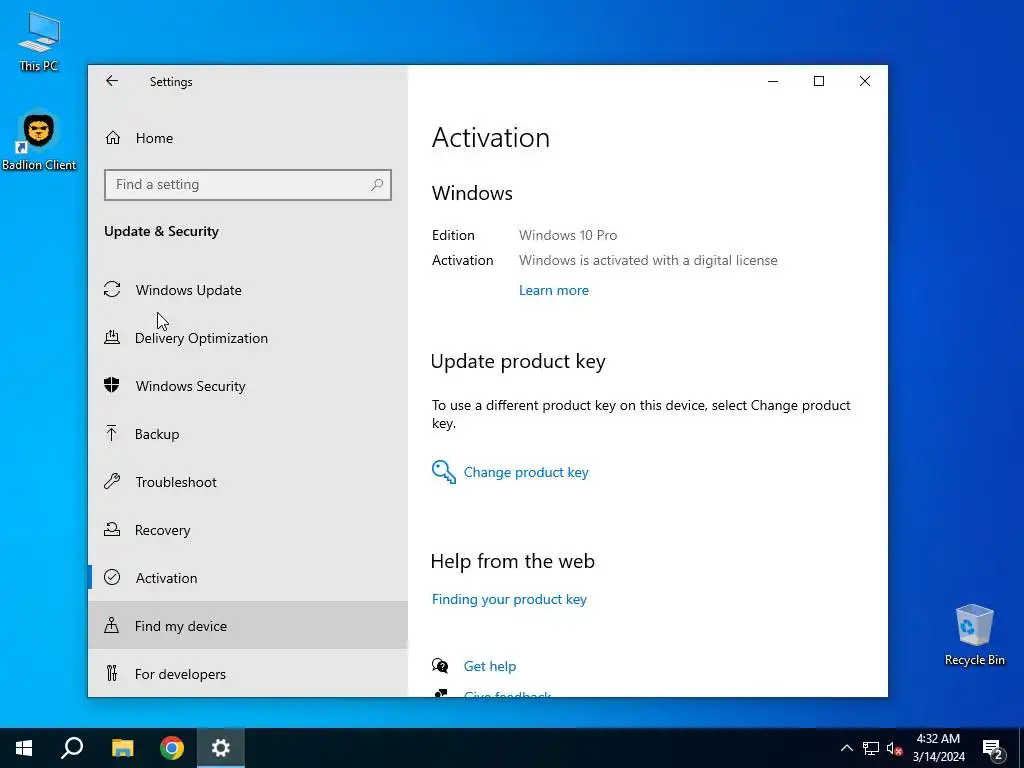This screenshot has width=1024, height=768.
Task: Select the Recycle Bin desktop icon
Action: tap(974, 635)
